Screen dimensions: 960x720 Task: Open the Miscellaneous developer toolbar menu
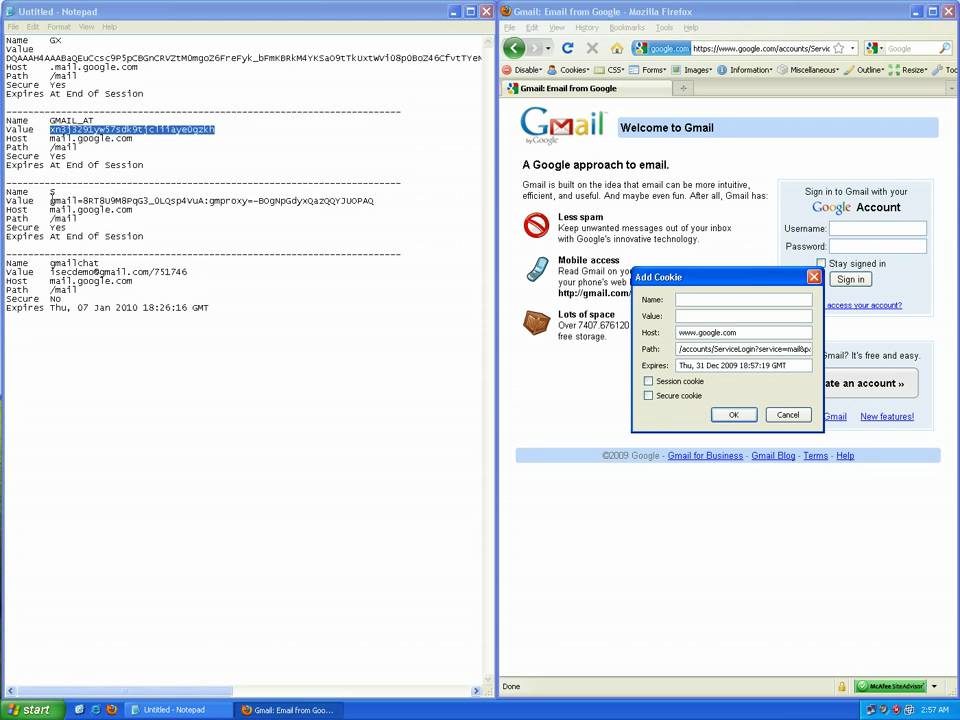point(808,70)
